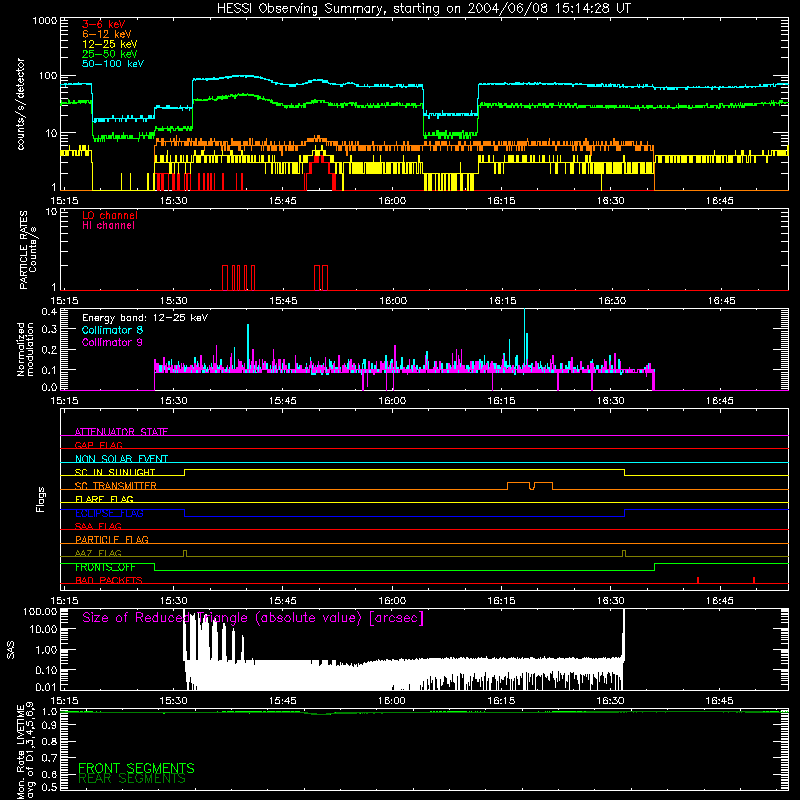The height and width of the screenshot is (800, 800).
Task: Click the PARTICLE FLAG label
Action: (x=112, y=539)
